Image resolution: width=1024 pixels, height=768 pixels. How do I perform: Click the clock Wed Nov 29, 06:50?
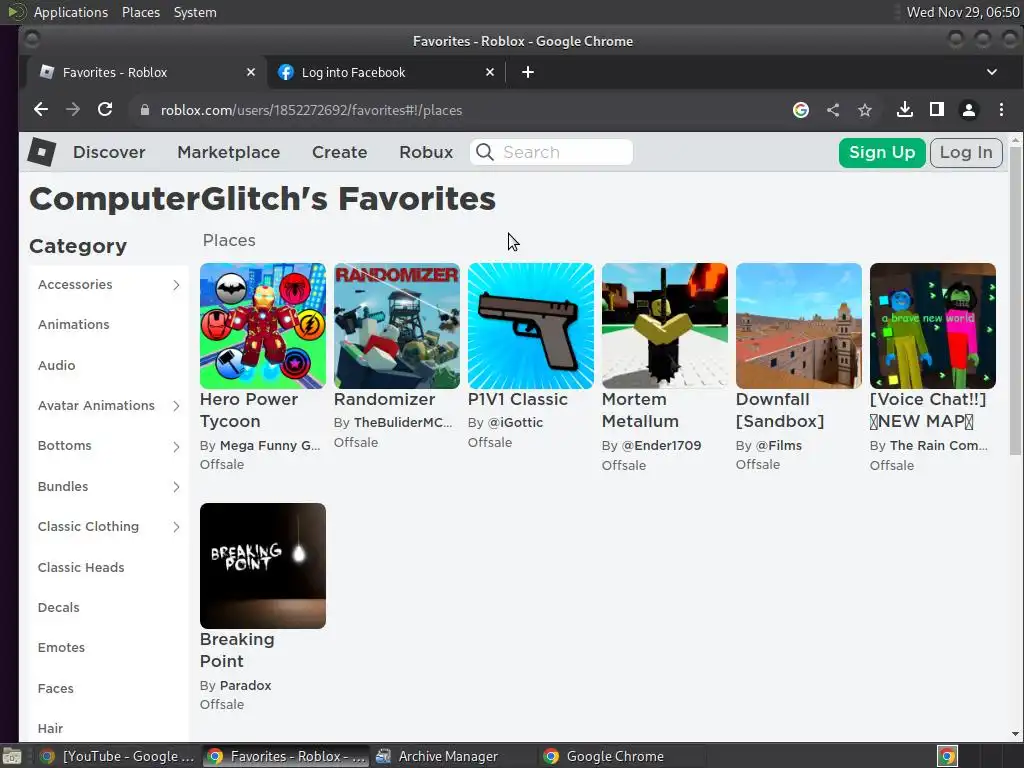tap(963, 12)
